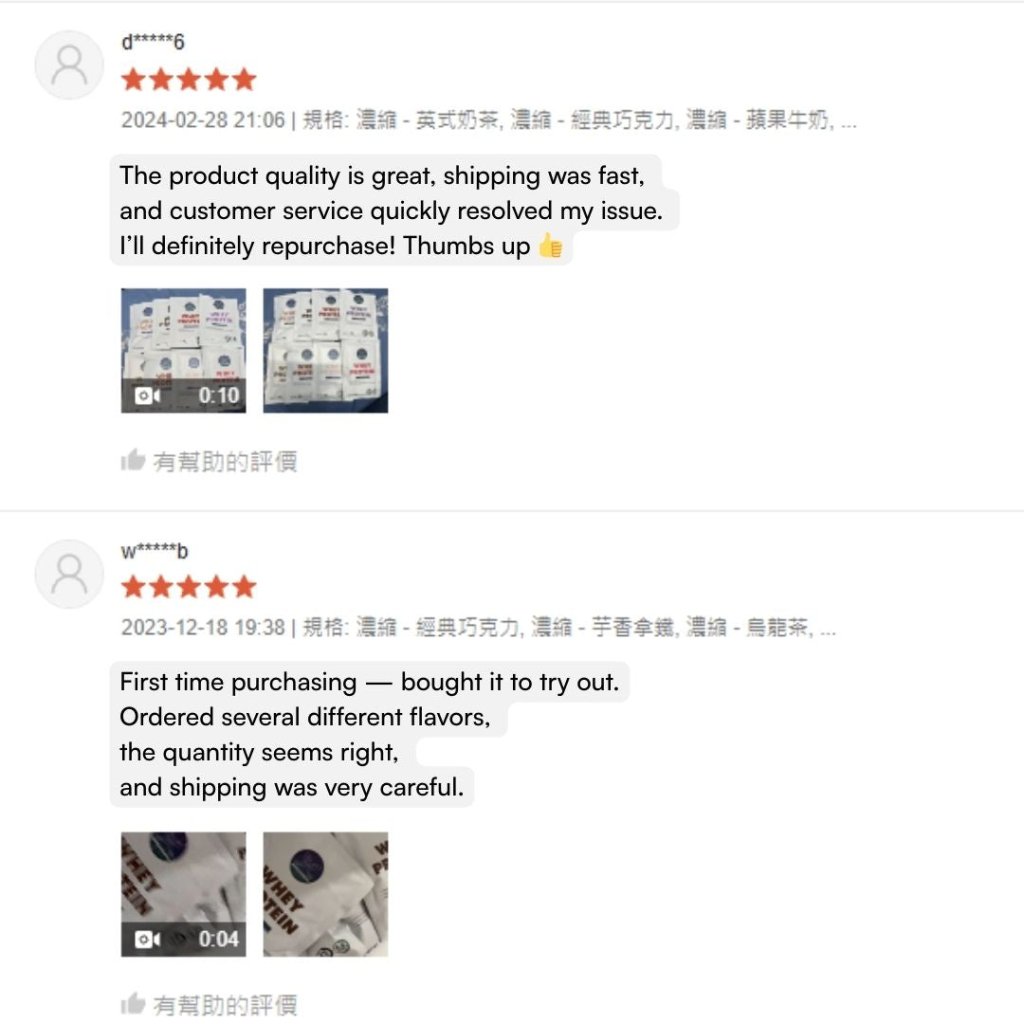Screen dimensions: 1024x1024
Task: Open the photo thumbnail in d*****6's review
Action: point(325,350)
